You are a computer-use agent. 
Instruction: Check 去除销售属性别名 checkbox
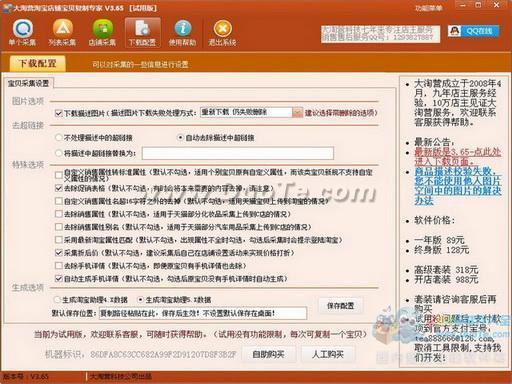pyautogui.click(x=59, y=227)
